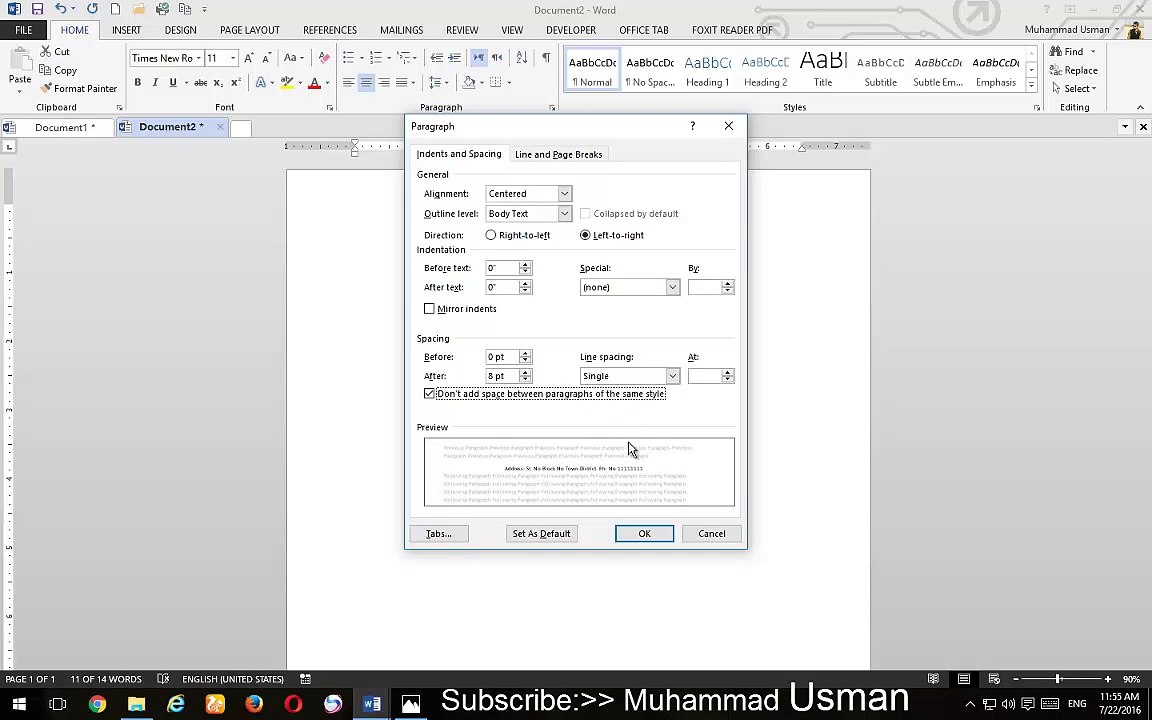Select Right-to-left direction

pos(491,235)
